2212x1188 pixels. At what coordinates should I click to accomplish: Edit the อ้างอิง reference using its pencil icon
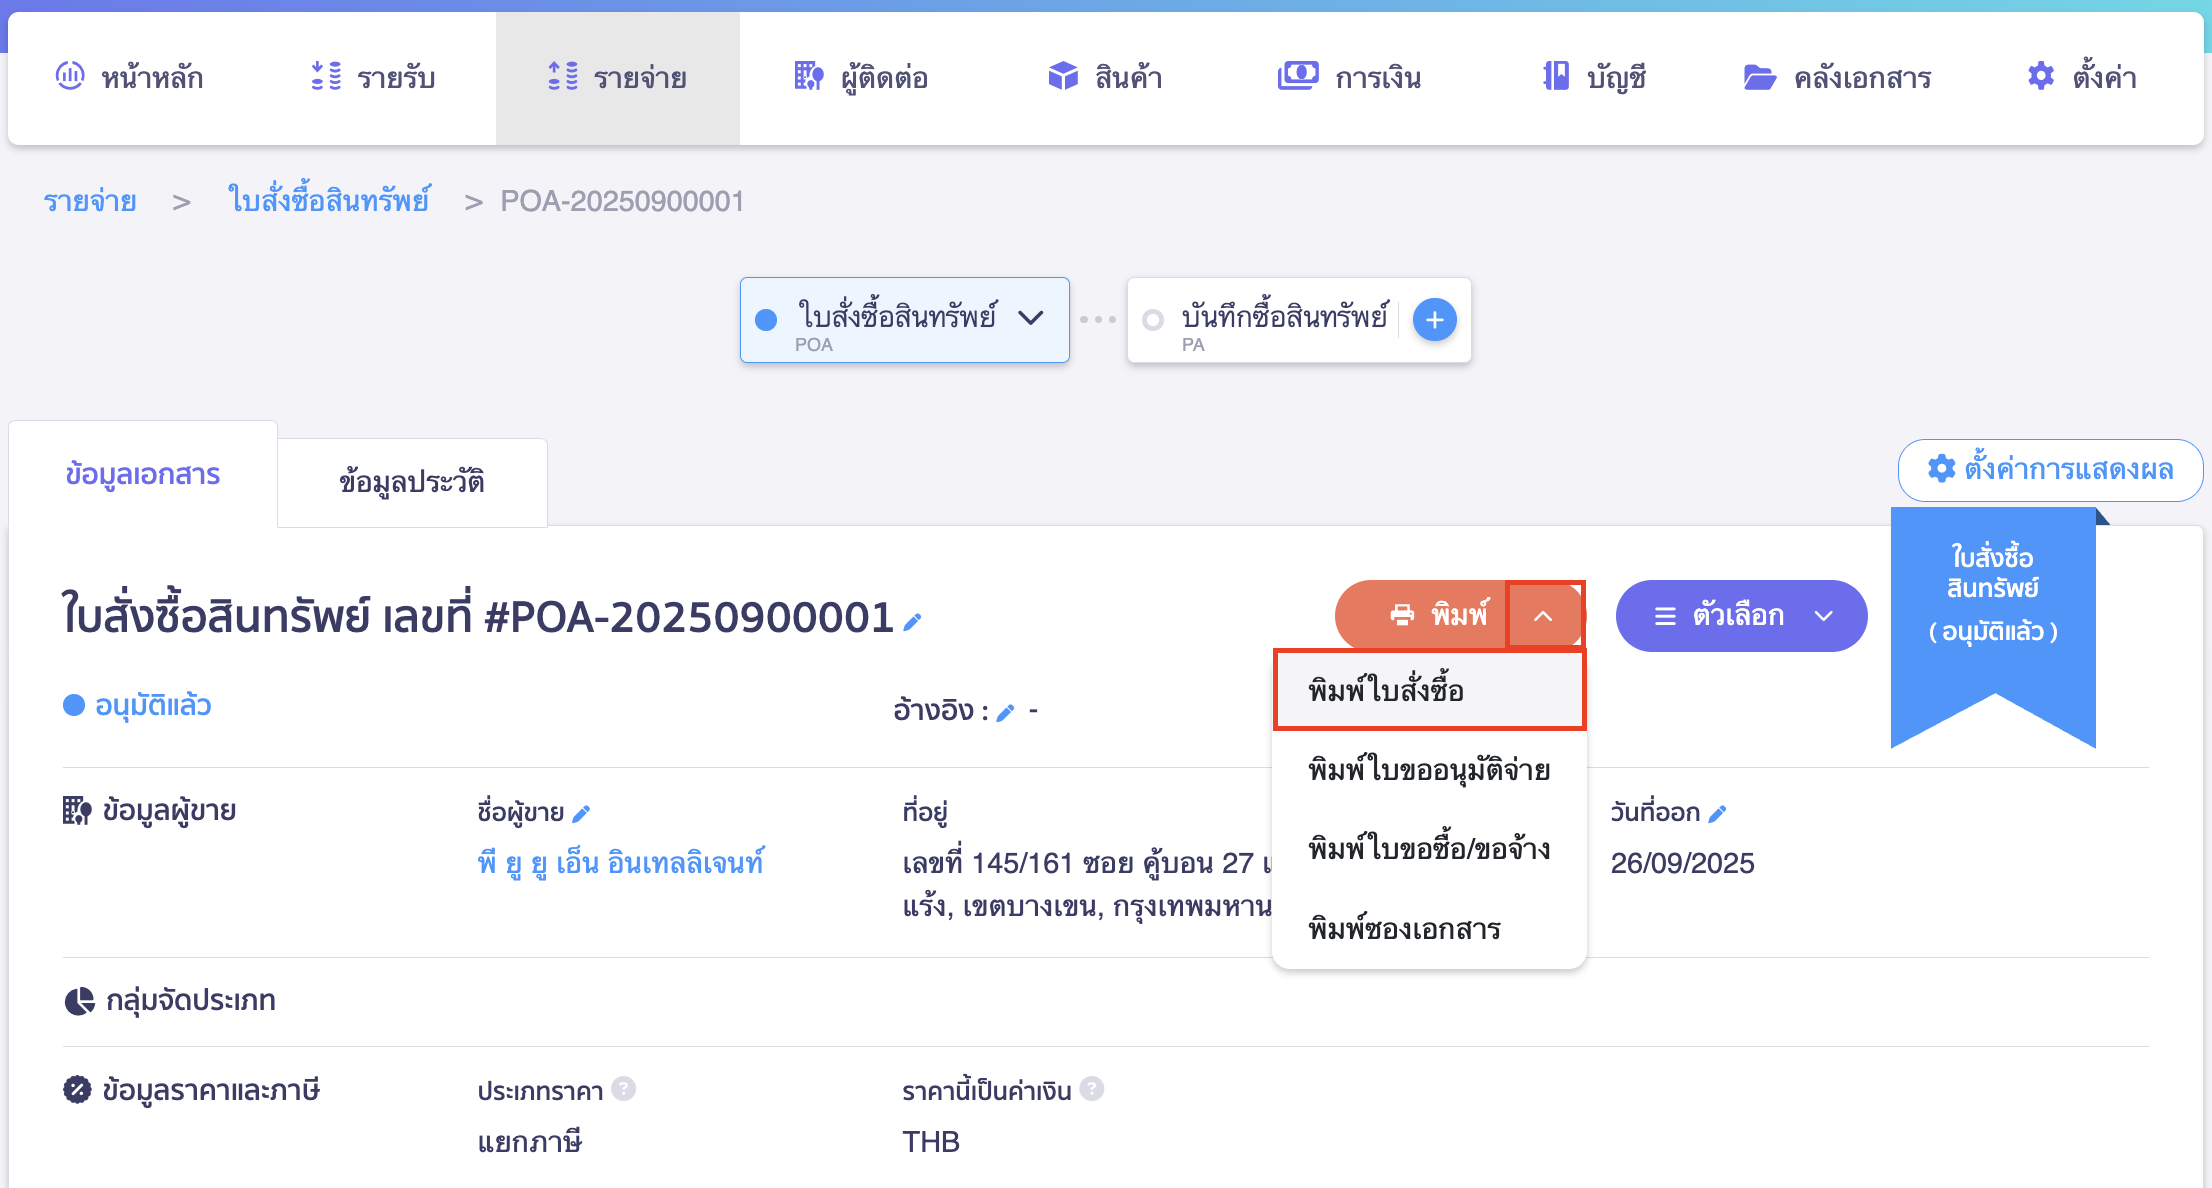(1007, 712)
